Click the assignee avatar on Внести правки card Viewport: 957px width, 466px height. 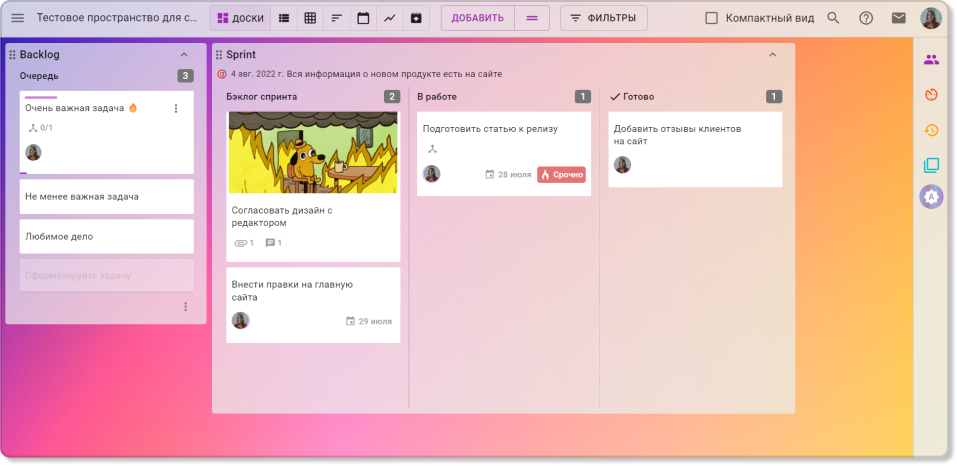(240, 321)
